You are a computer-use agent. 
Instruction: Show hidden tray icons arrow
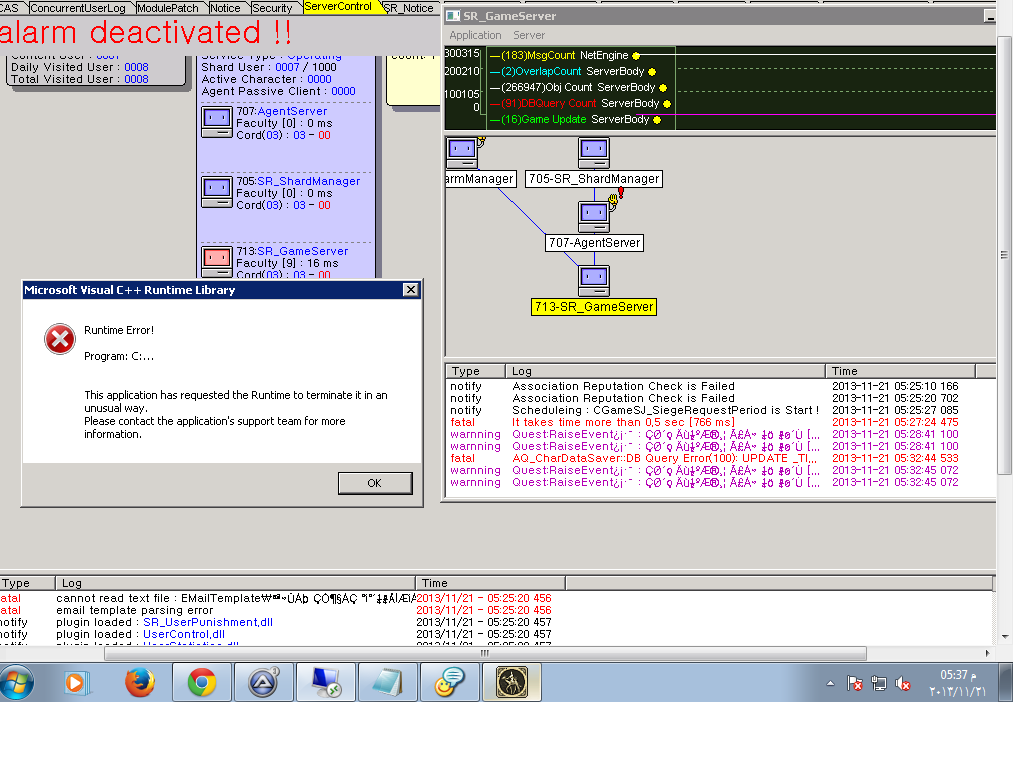(830, 684)
